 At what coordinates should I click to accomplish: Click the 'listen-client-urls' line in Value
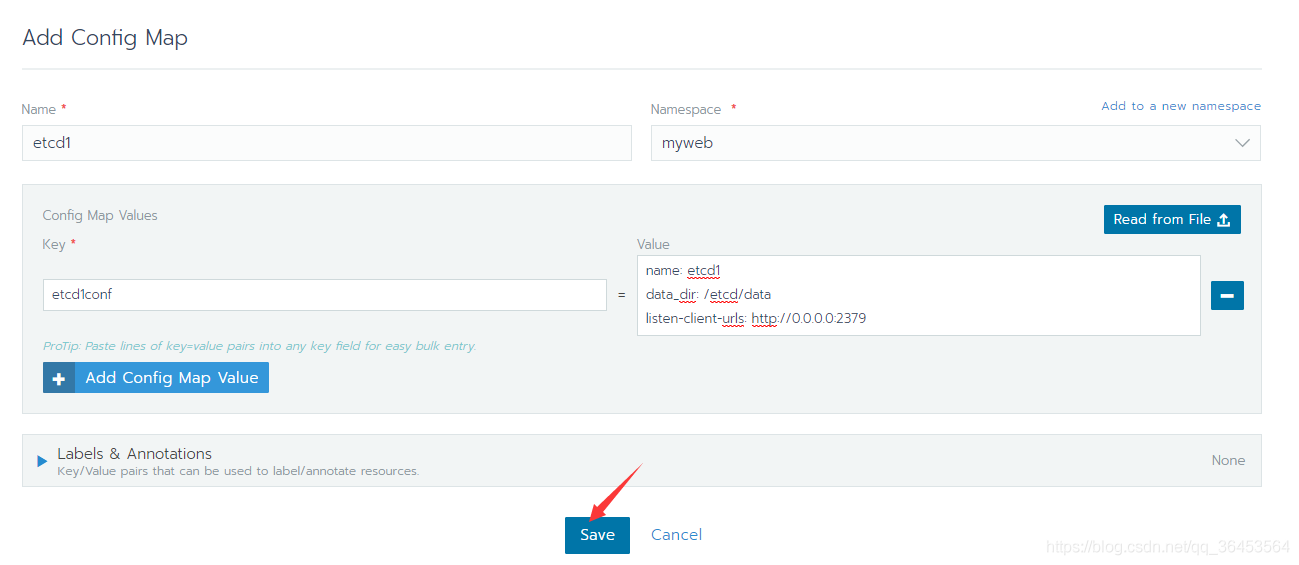pos(756,318)
